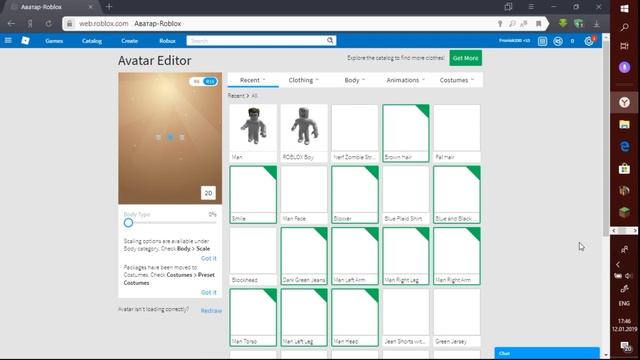Click the site lock icon in address bar
This screenshot has height=360, width=640.
coord(69,24)
